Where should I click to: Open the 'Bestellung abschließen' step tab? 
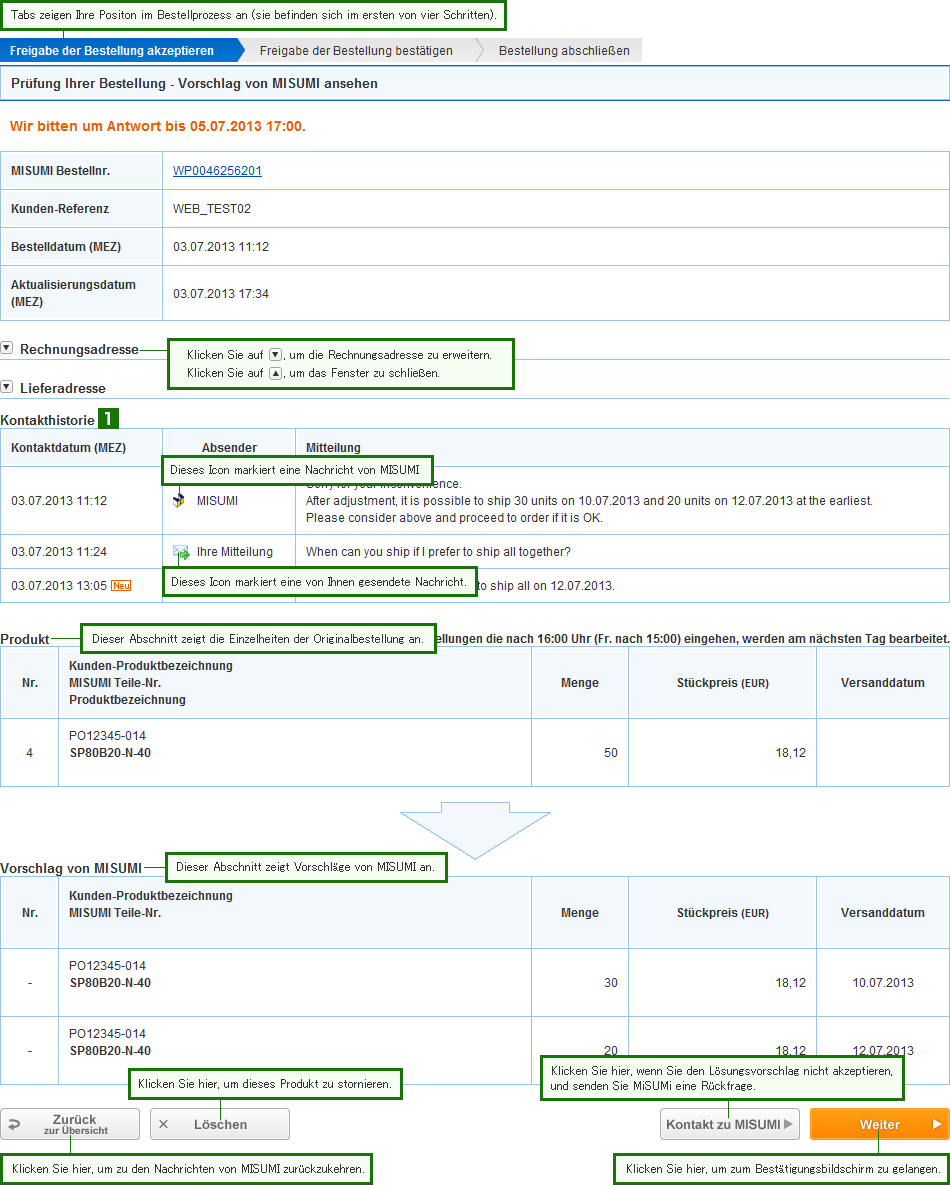(x=564, y=51)
